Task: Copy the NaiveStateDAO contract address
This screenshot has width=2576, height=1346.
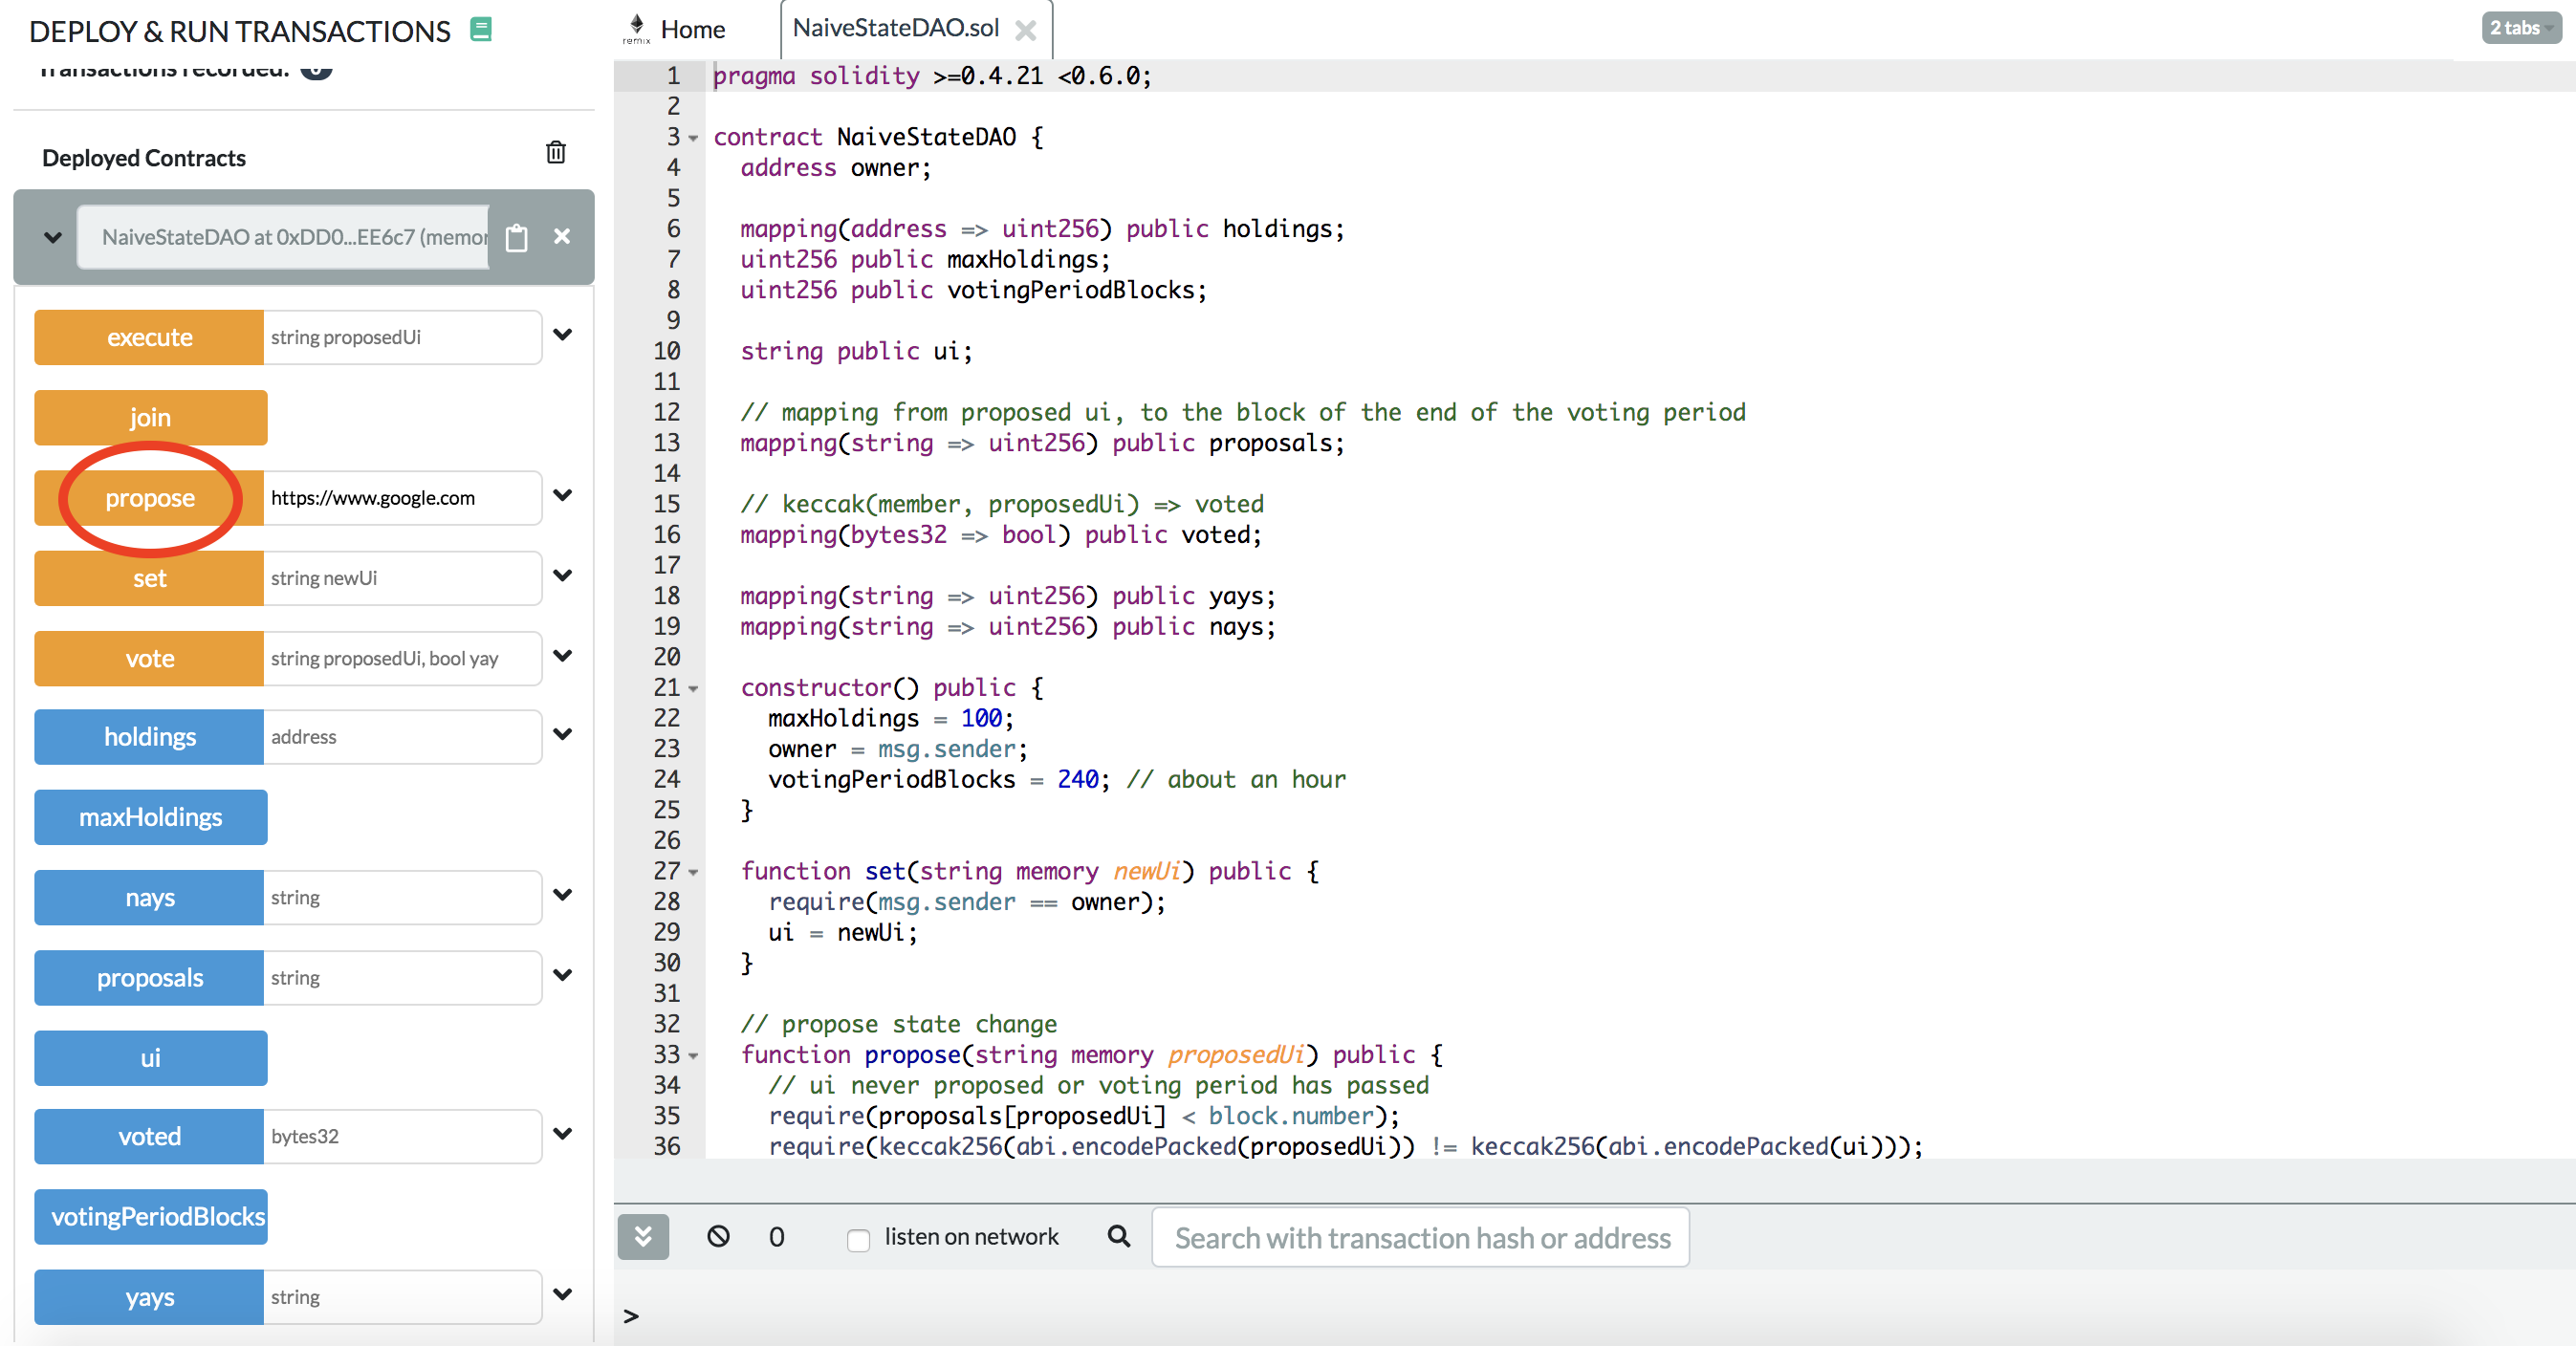Action: point(516,237)
